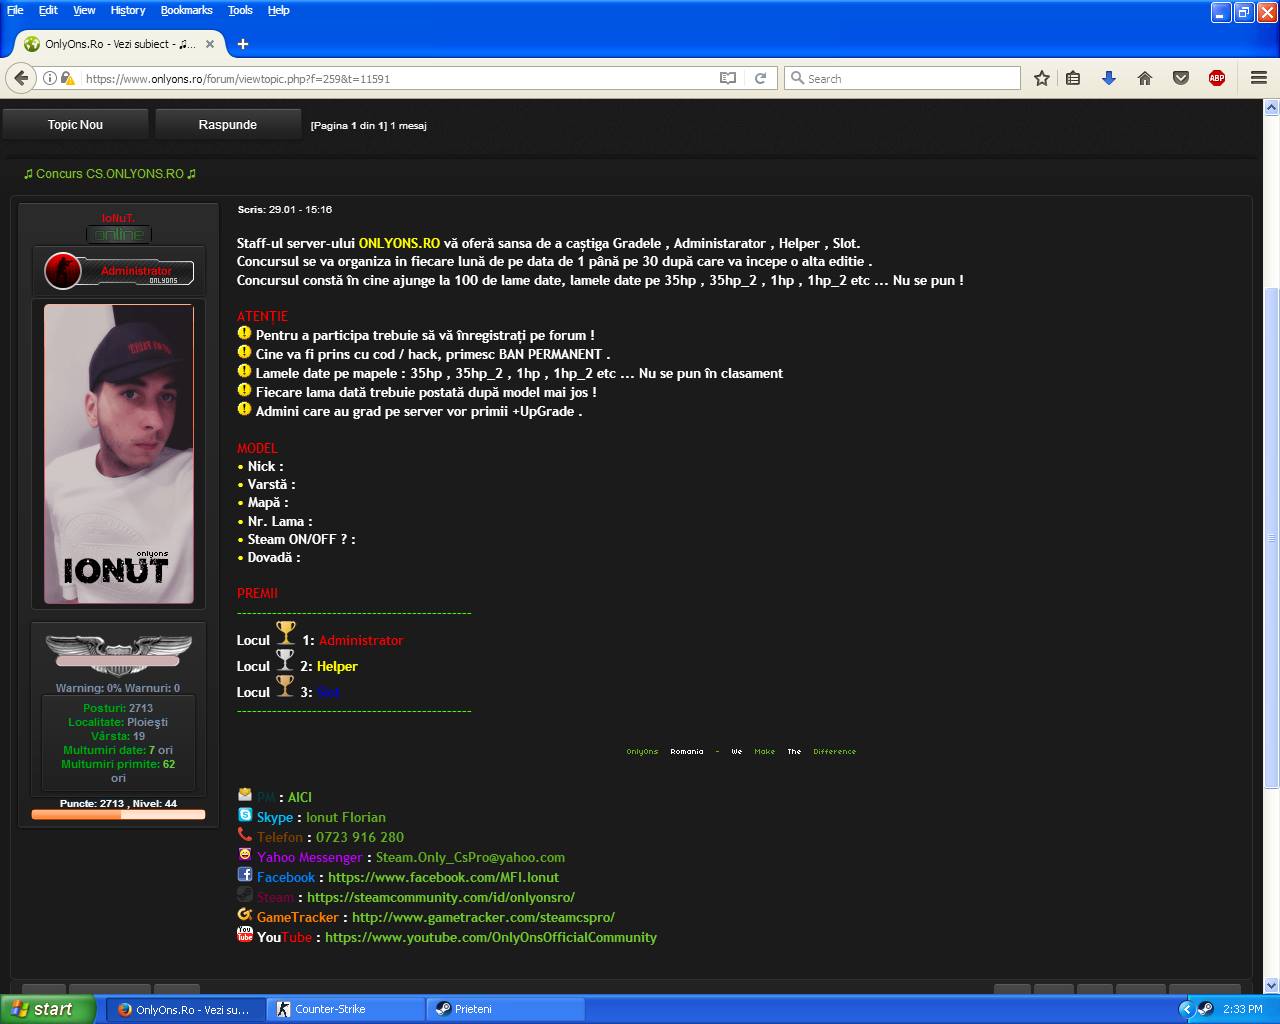
Task: Open the Firefox hamburger menu
Action: 1259,78
